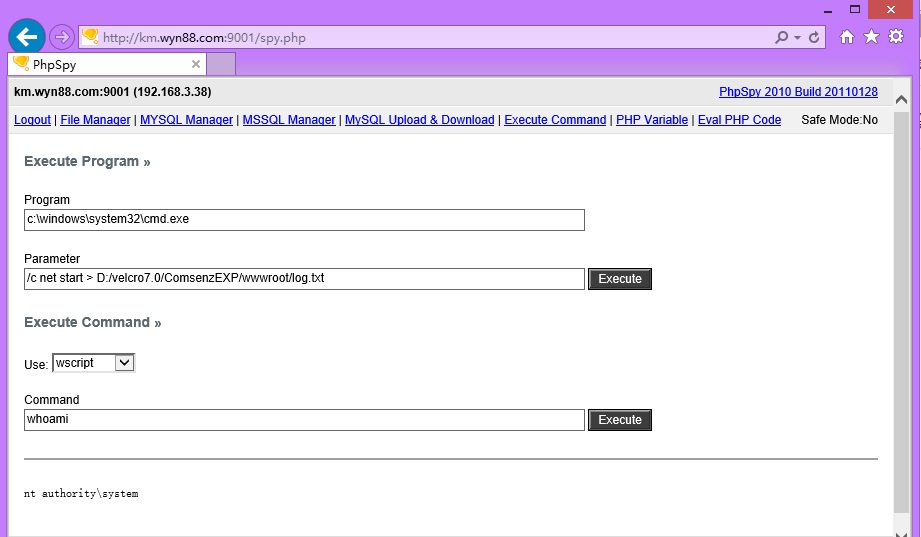Select the PhpSpy browser tab

(x=107, y=64)
